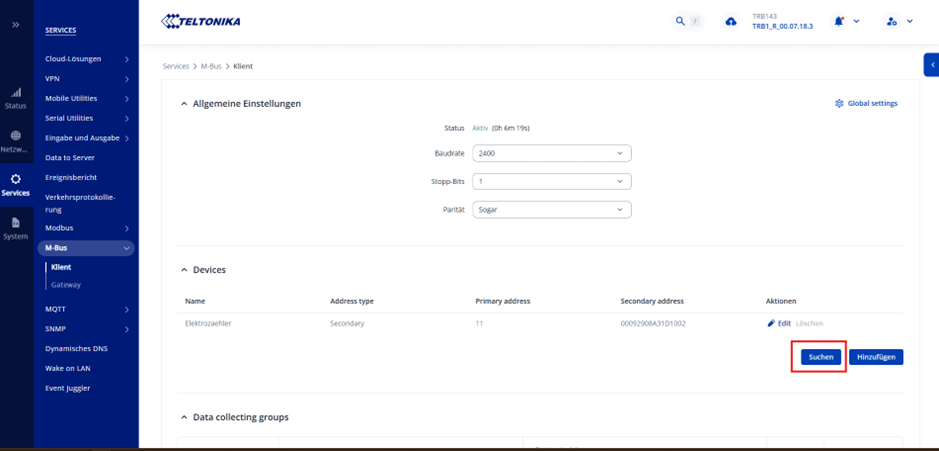Open the Stopp-Bits dropdown

pos(552,181)
